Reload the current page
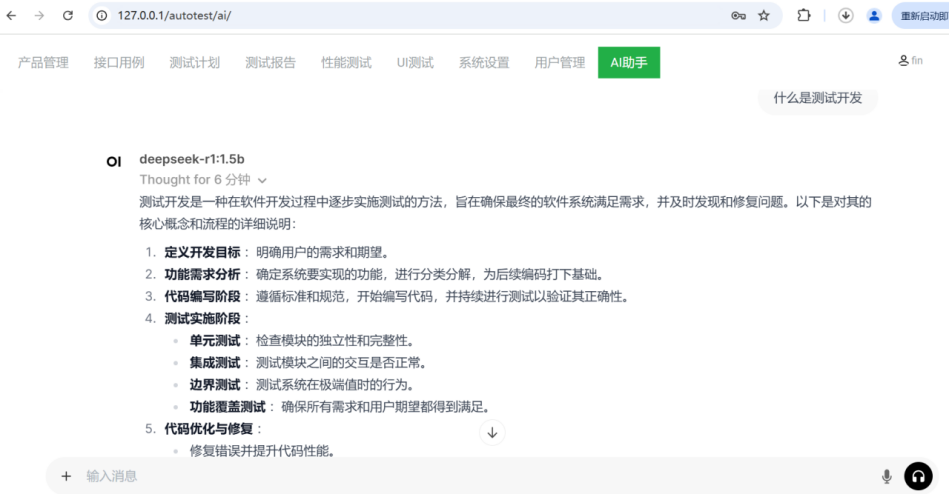Image resolution: width=949 pixels, height=495 pixels. (x=68, y=16)
